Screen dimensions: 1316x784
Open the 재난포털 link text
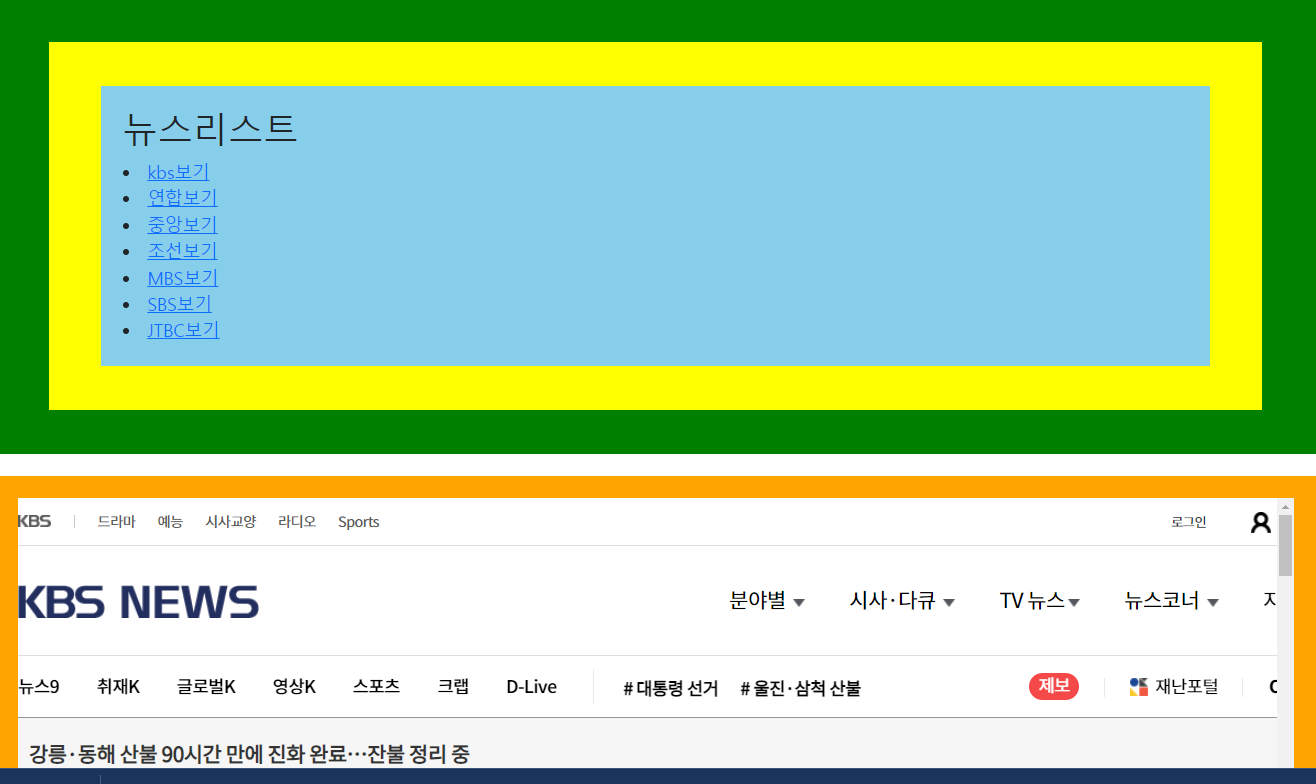(1187, 686)
